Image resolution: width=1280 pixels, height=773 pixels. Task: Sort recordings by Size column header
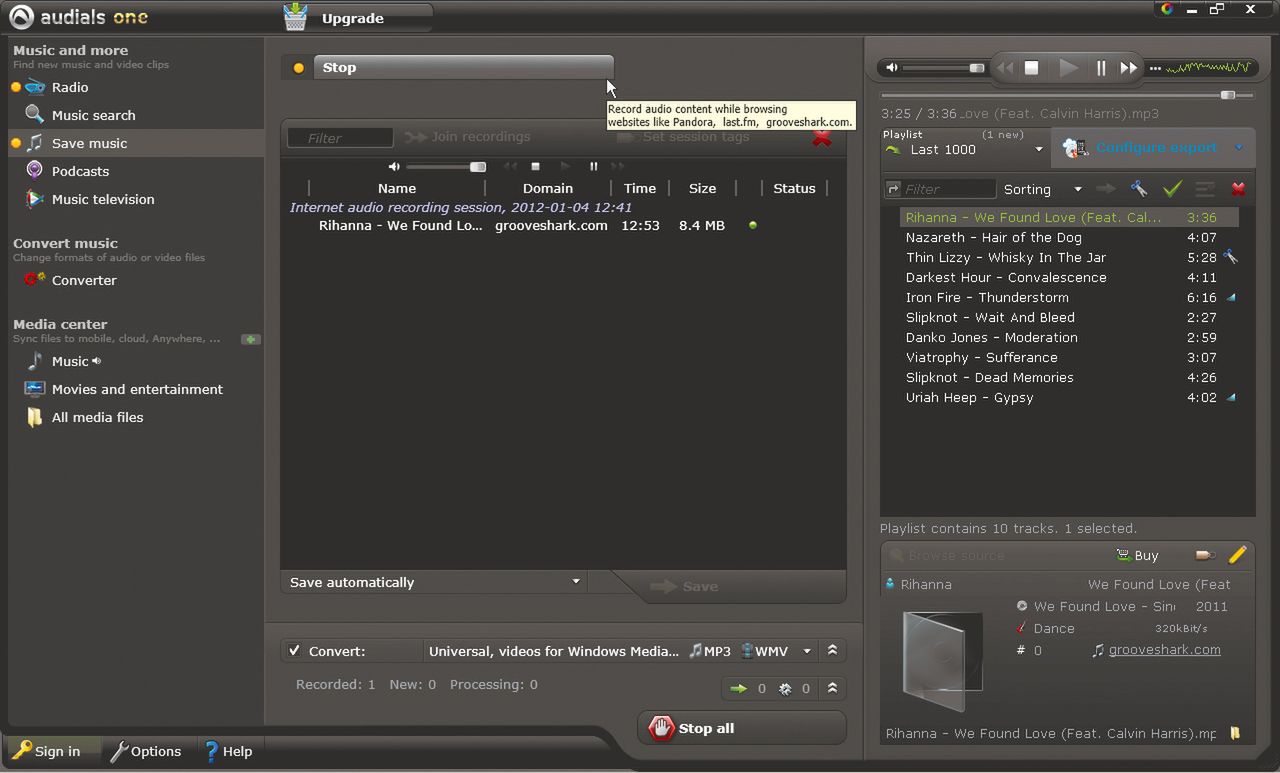(x=702, y=188)
